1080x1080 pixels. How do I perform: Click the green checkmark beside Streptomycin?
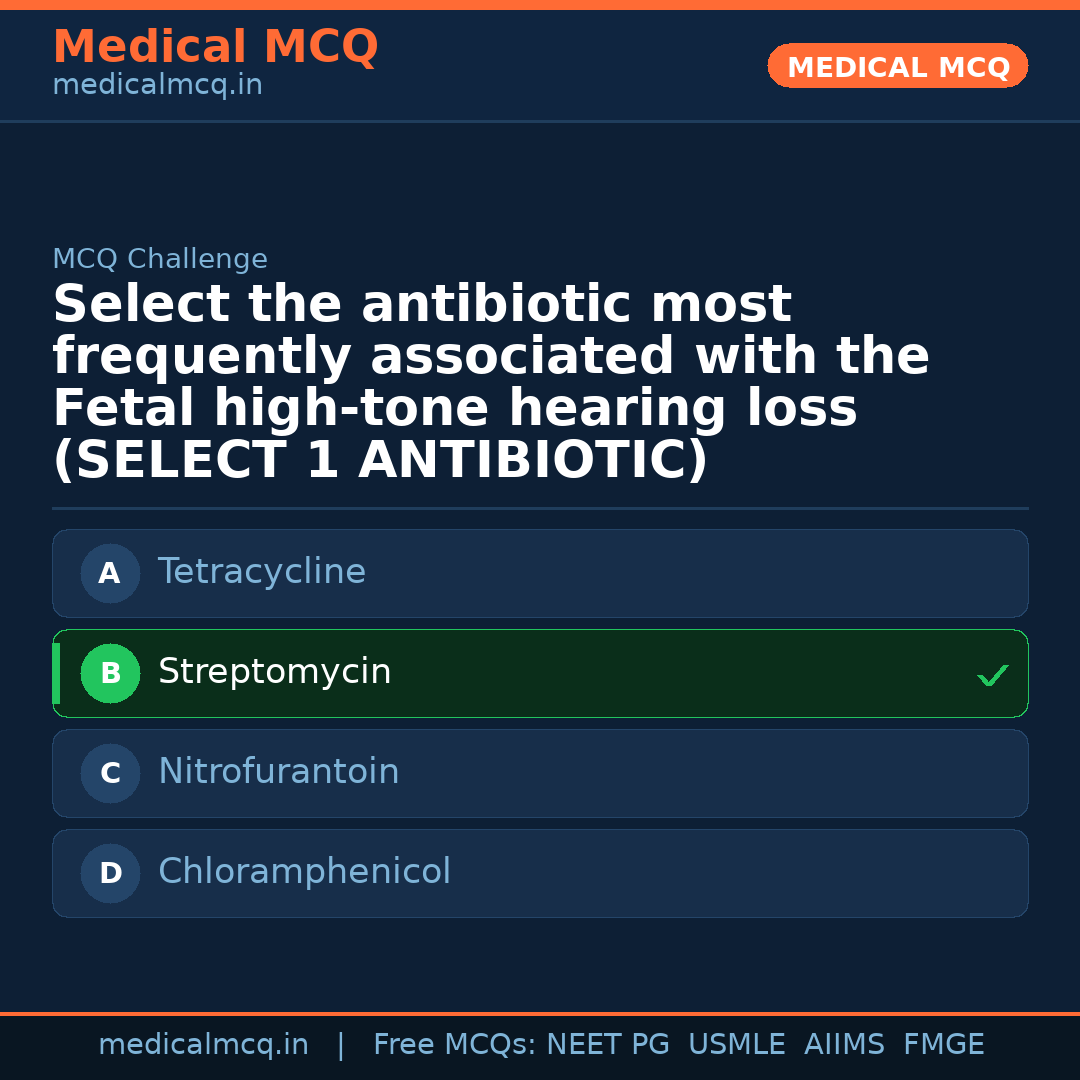(992, 676)
